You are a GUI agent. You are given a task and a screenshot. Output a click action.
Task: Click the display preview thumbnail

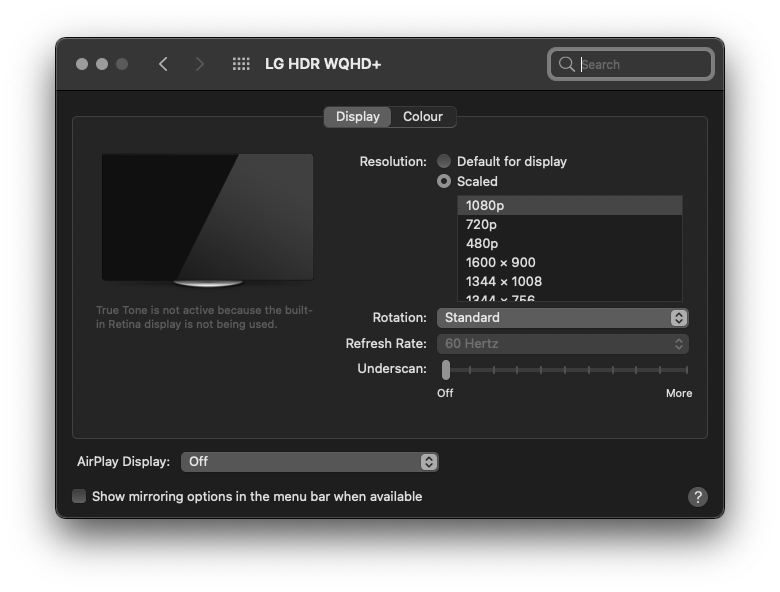(207, 220)
